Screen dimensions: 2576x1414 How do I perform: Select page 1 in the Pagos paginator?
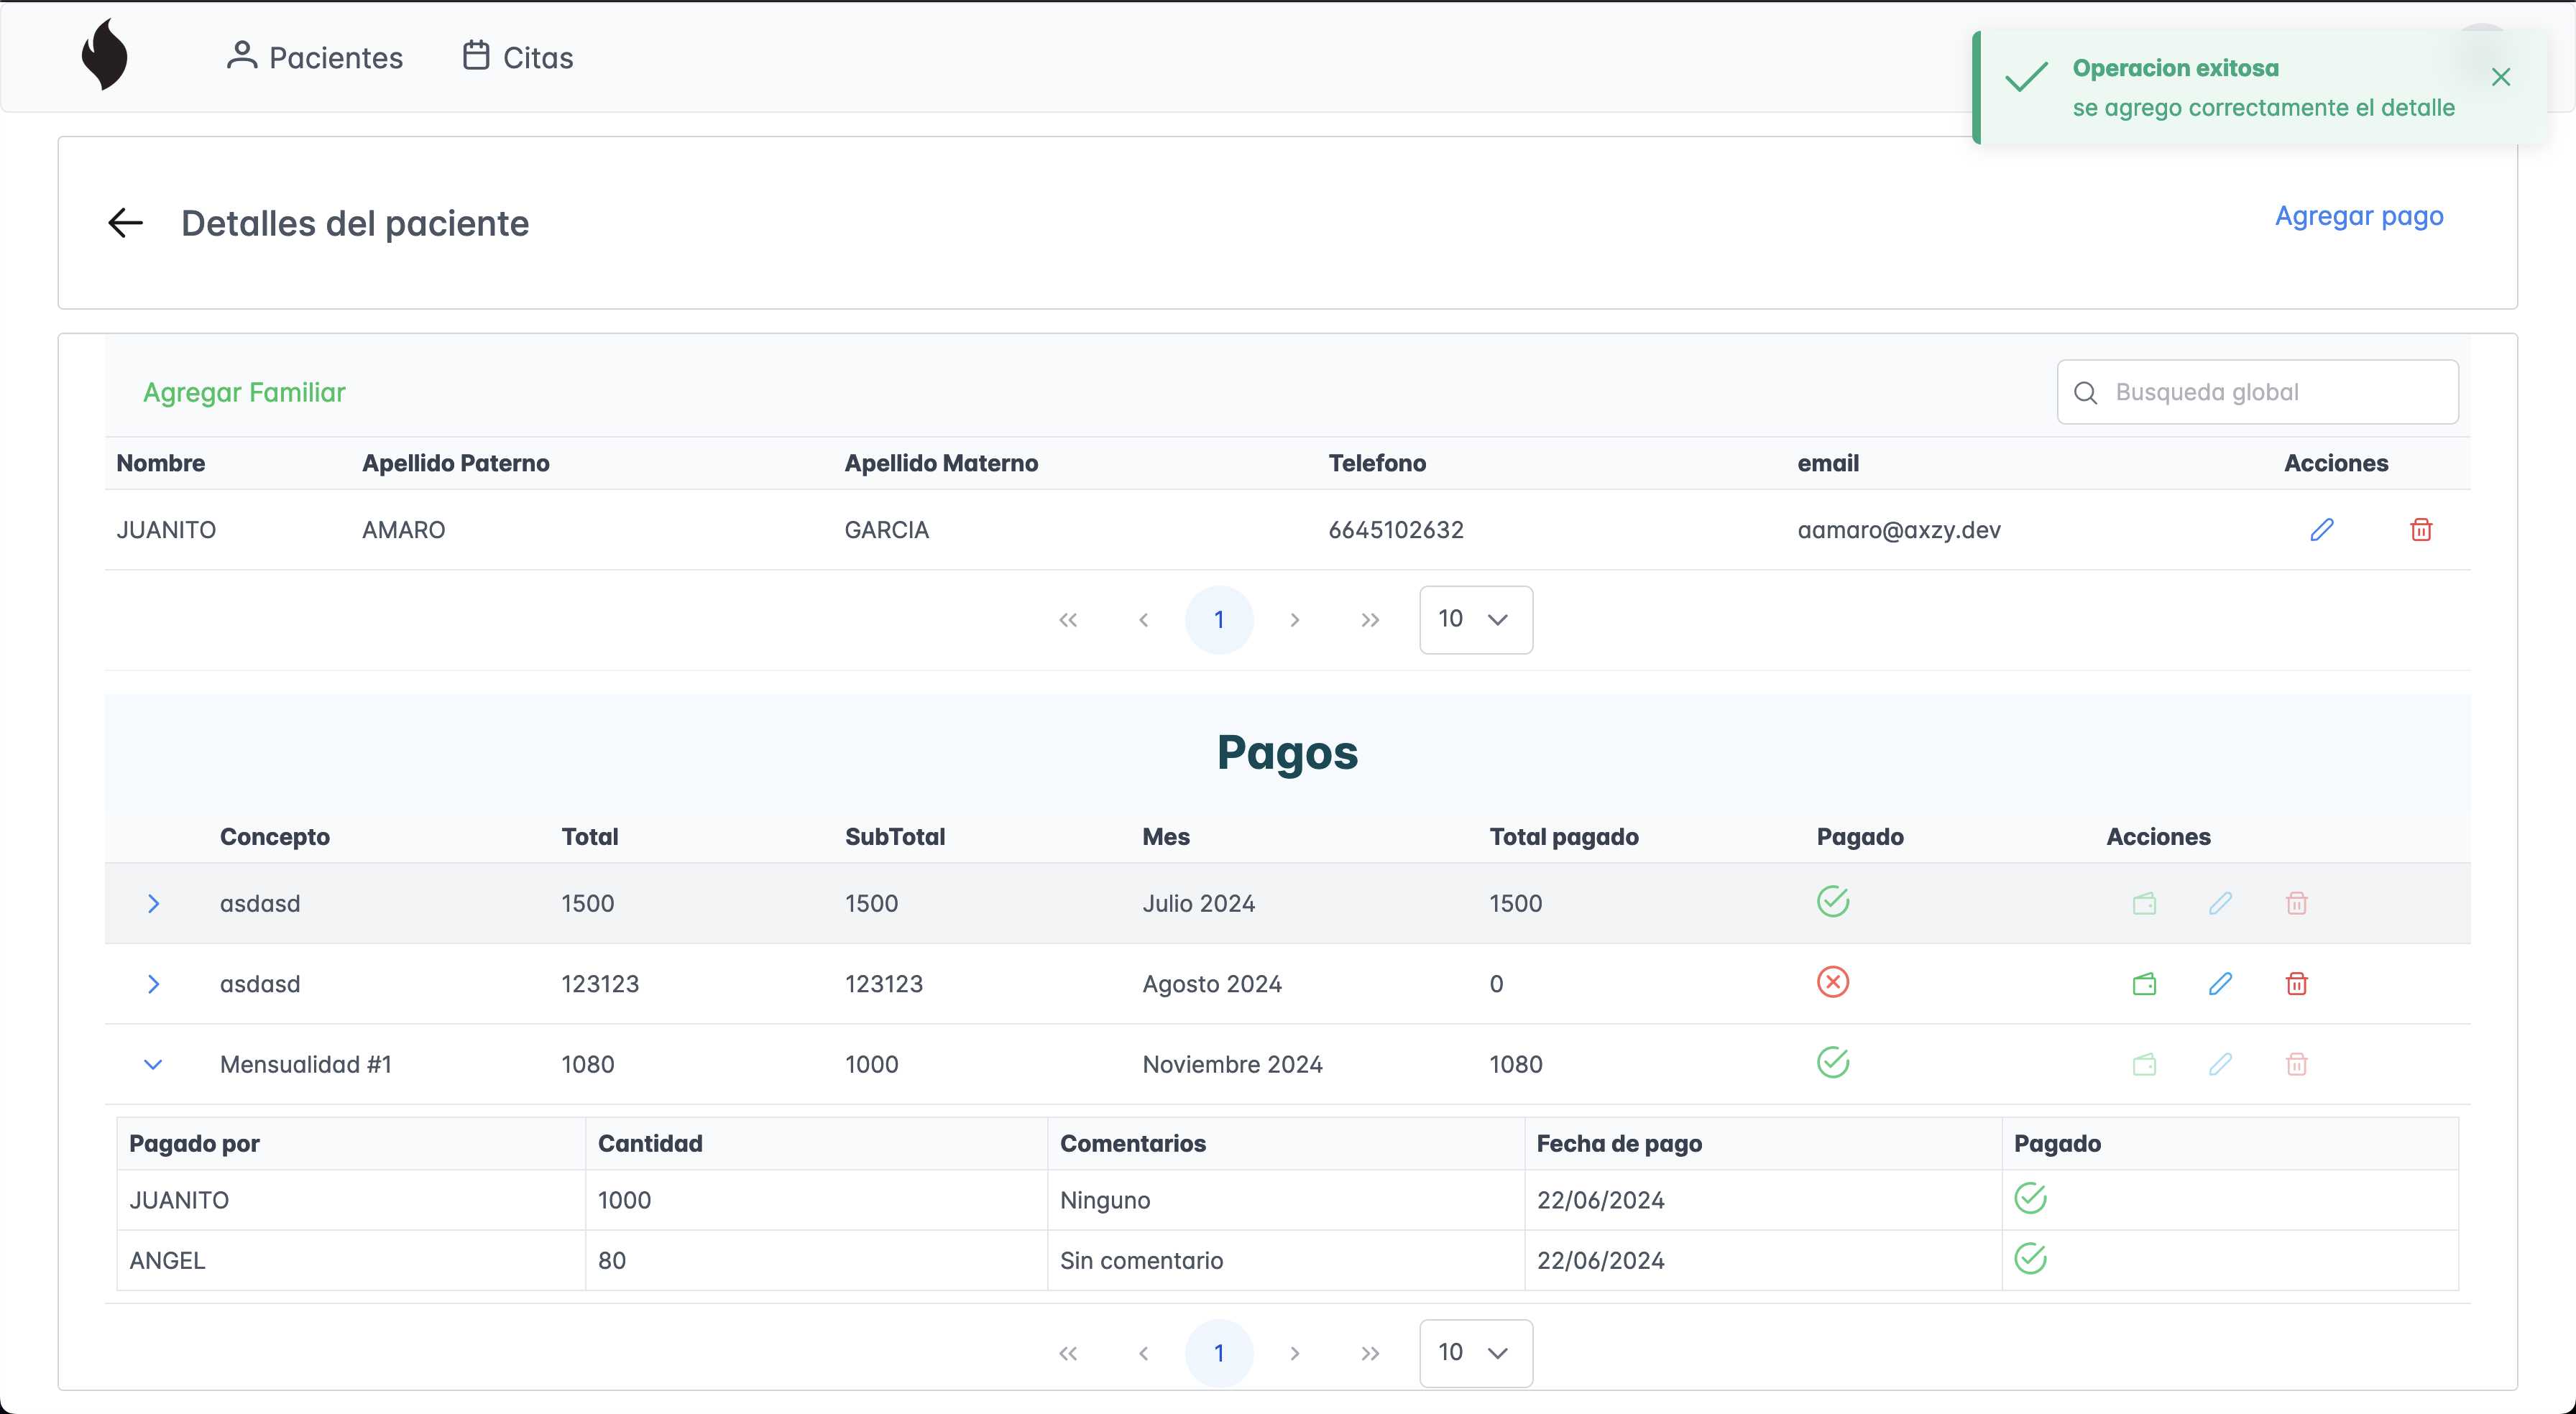point(1218,1353)
